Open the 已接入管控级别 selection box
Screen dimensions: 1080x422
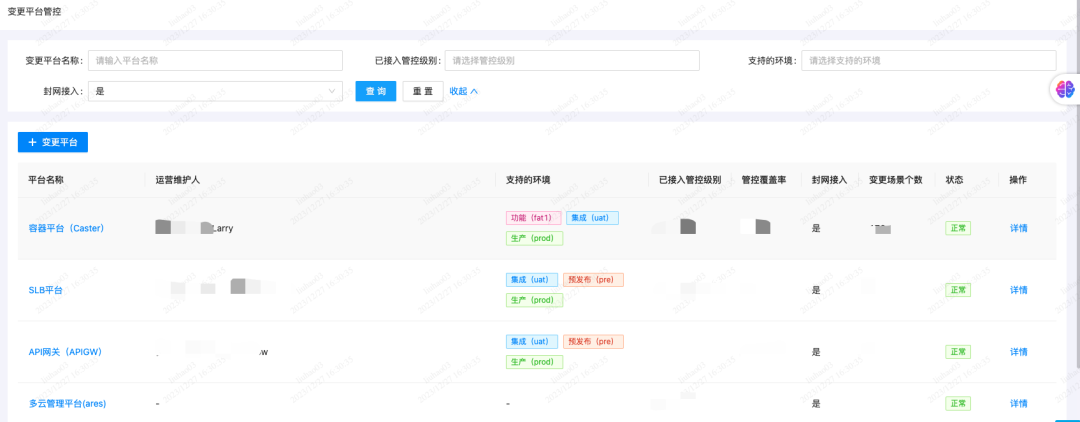(572, 61)
